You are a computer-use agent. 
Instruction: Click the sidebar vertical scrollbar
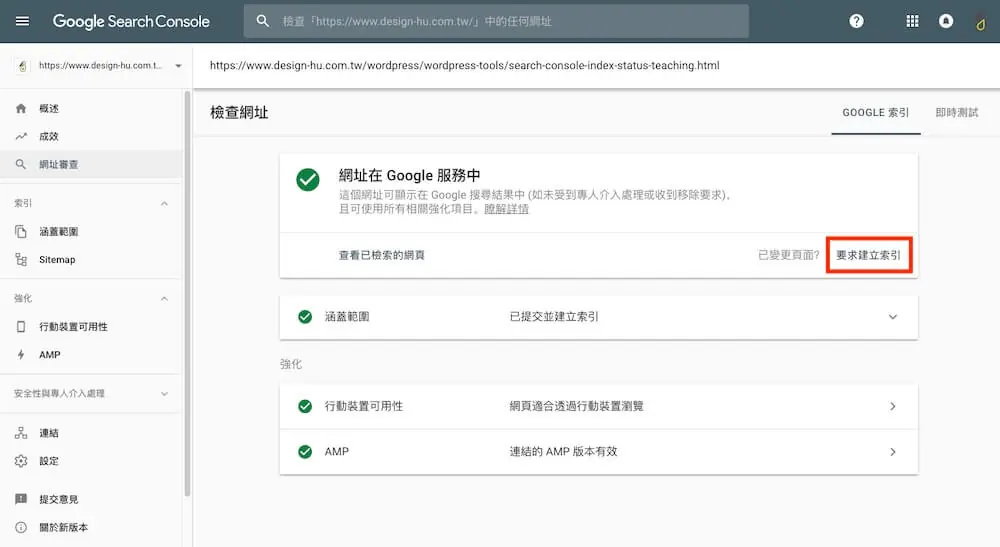(x=188, y=293)
